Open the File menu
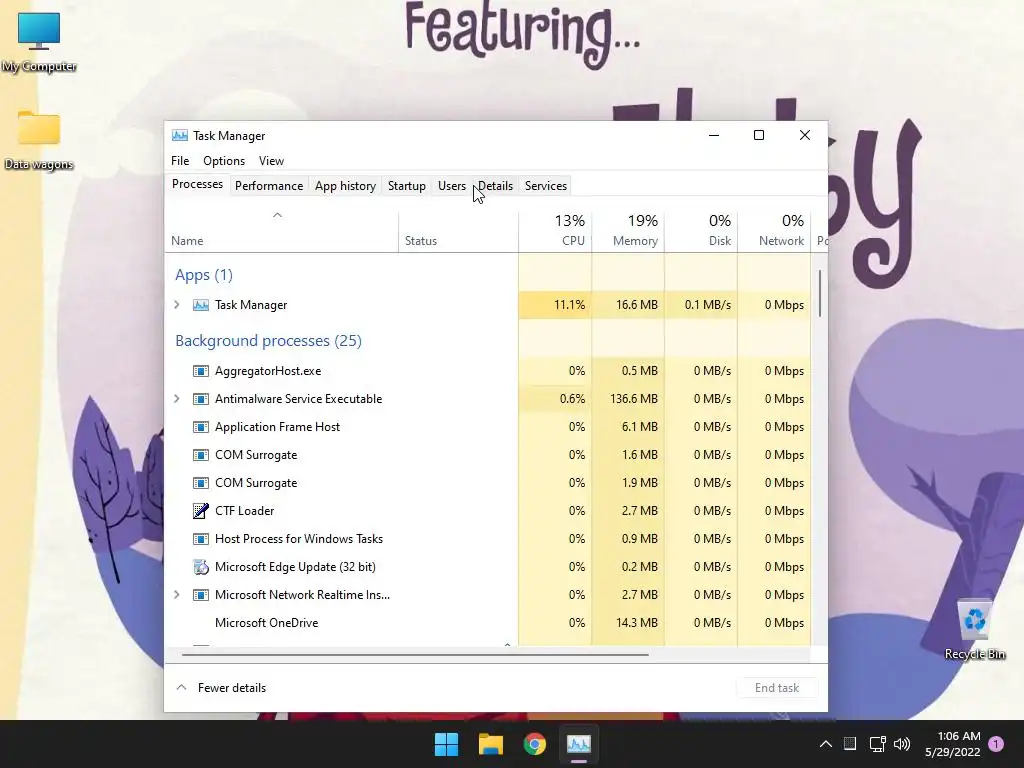The image size is (1024, 768). click(x=180, y=161)
